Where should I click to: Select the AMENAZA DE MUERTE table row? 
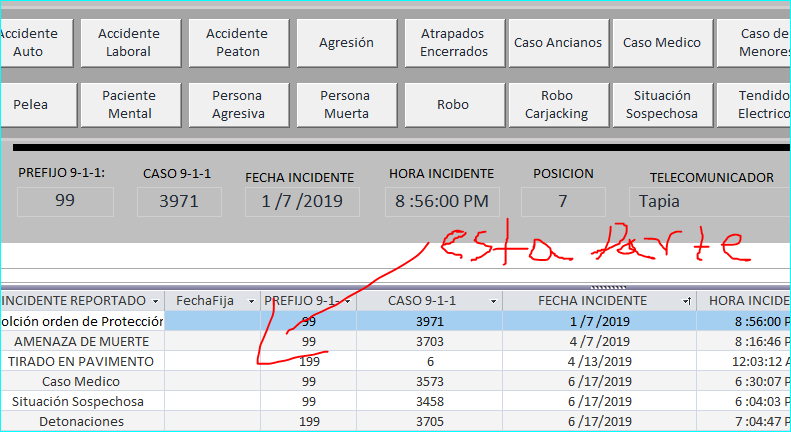[82, 341]
